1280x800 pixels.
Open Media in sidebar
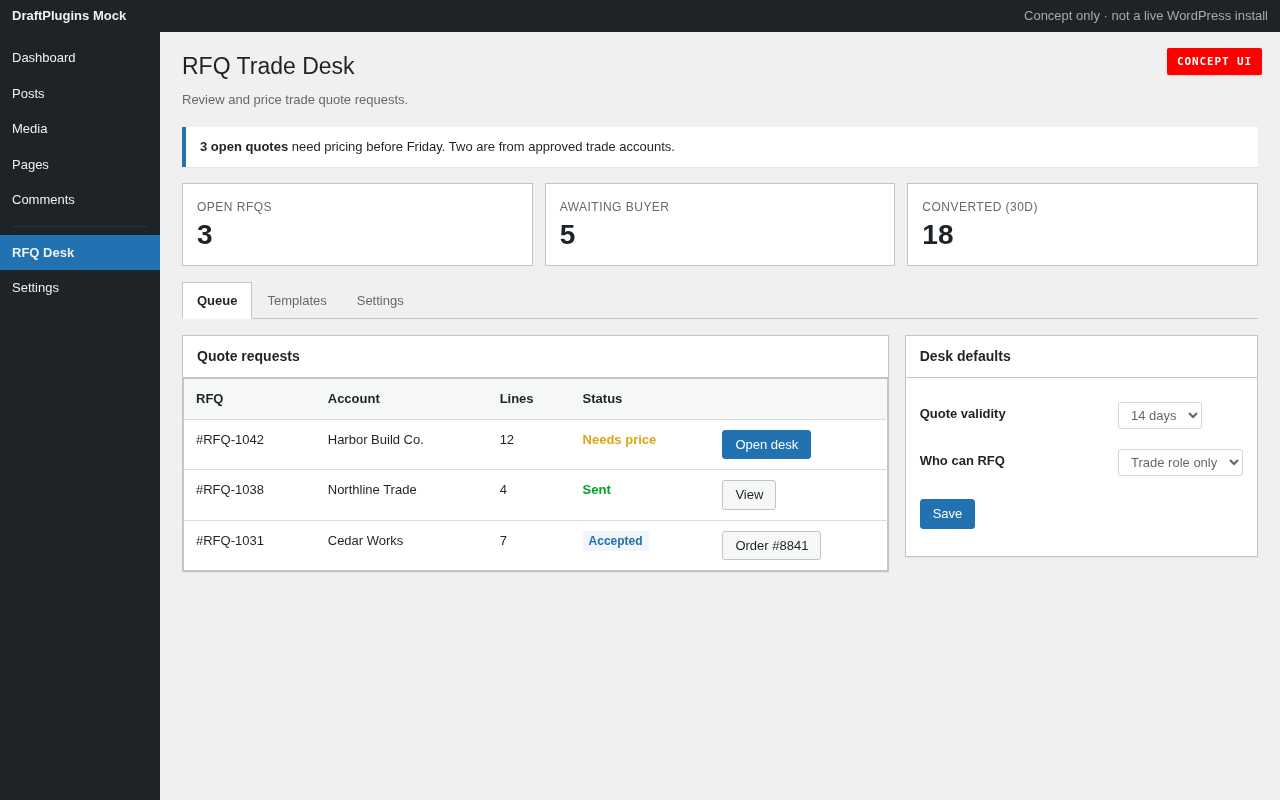click(80, 129)
